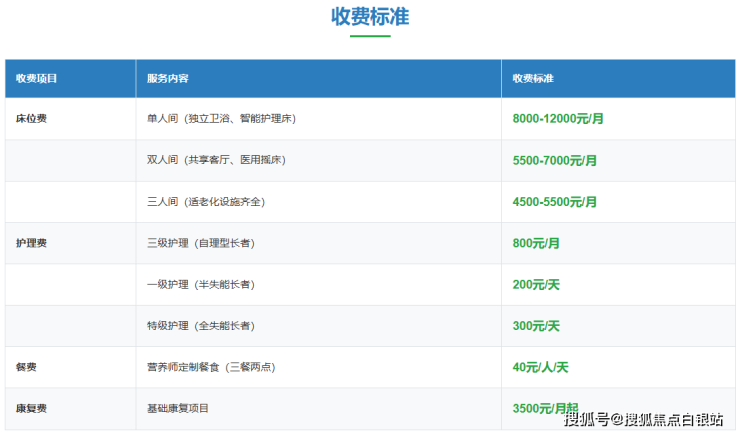Click the 收费标准 page title
The width and height of the screenshot is (740, 435).
click(369, 17)
